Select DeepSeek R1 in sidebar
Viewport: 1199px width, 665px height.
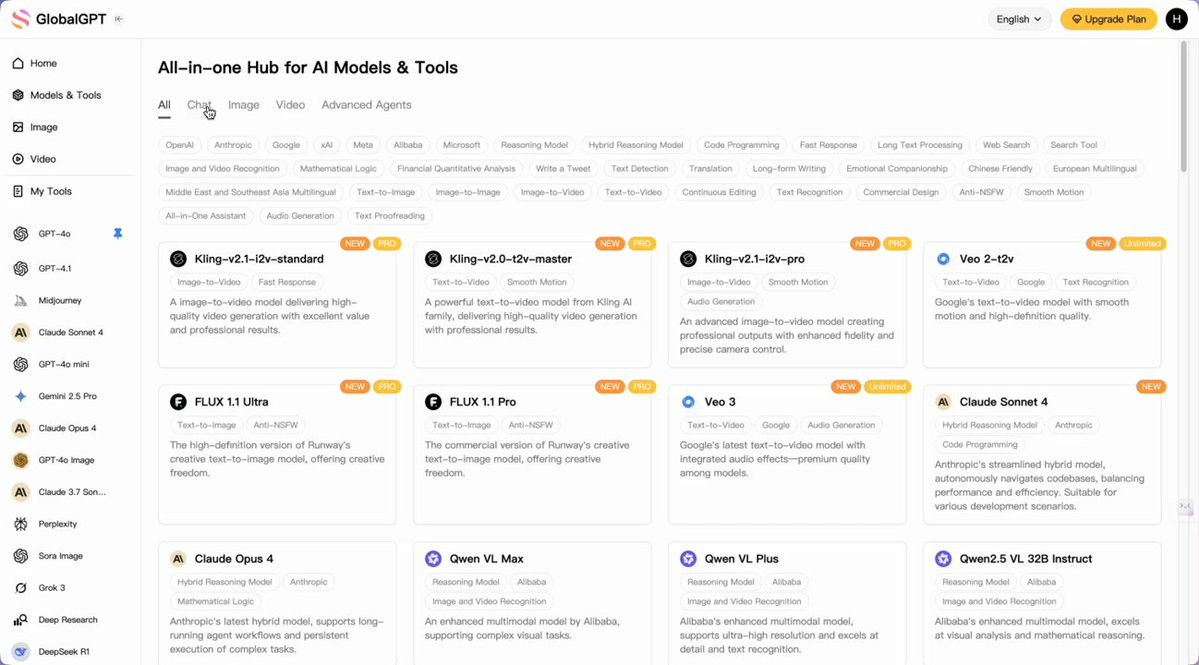click(63, 652)
